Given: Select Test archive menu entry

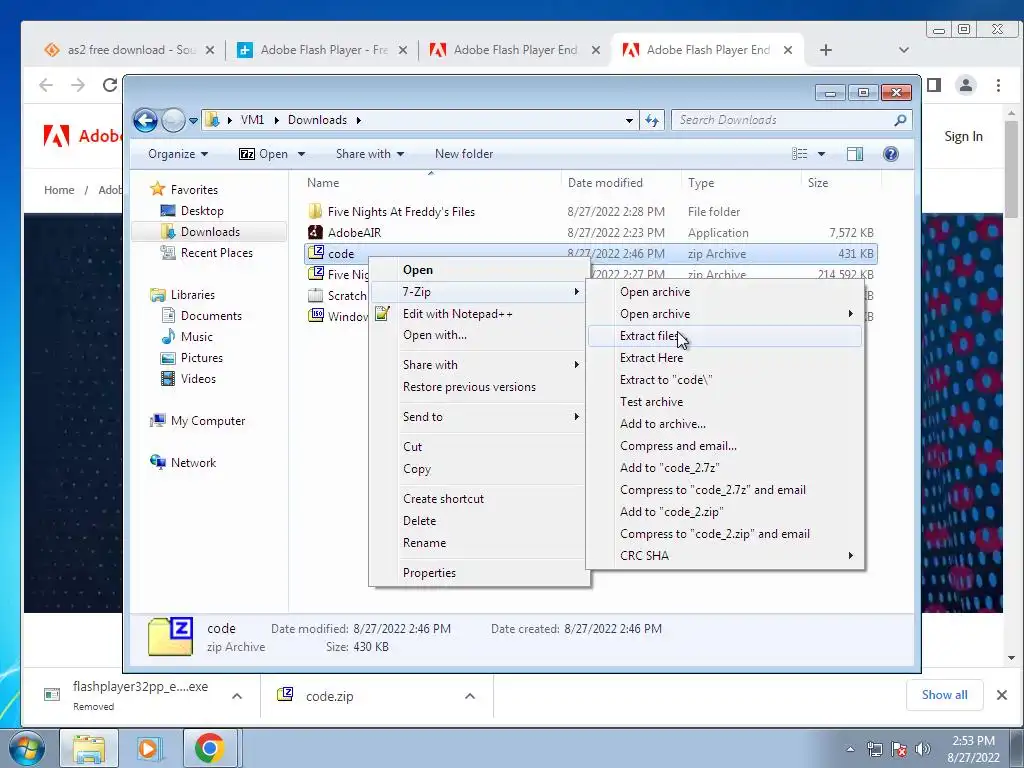Looking at the screenshot, I should pyautogui.click(x=725, y=402).
